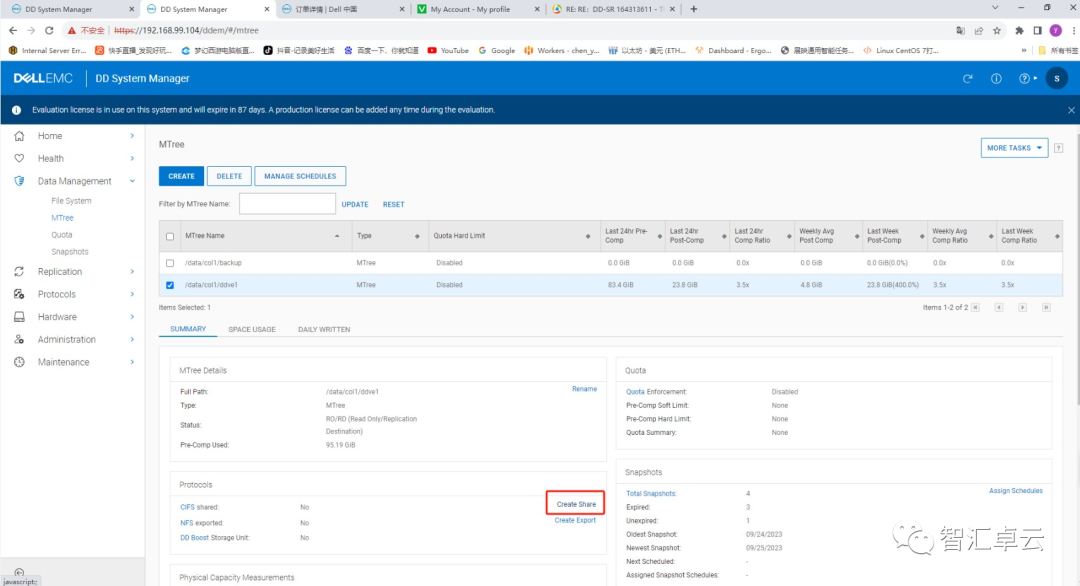The width and height of the screenshot is (1080, 586).
Task: Expand the Administration menu chevron
Action: pyautogui.click(x=132, y=339)
